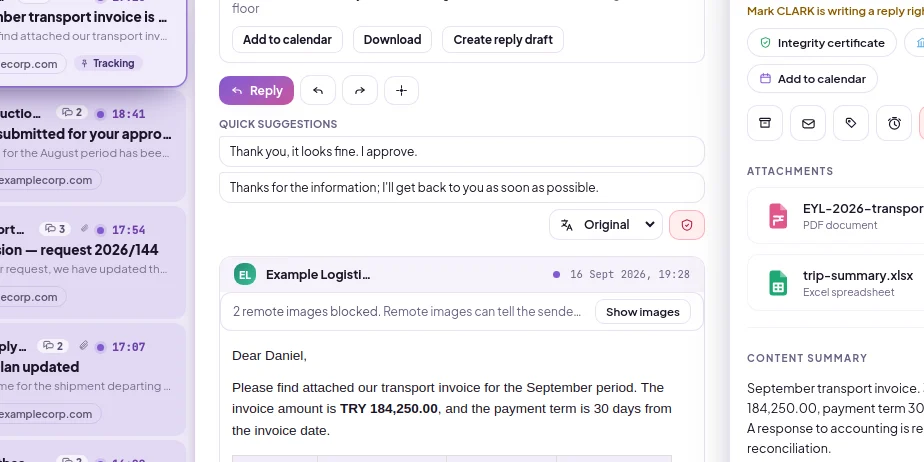Screen dimensions: 924x462
Task: Click the snooze clock icon
Action: click(894, 123)
